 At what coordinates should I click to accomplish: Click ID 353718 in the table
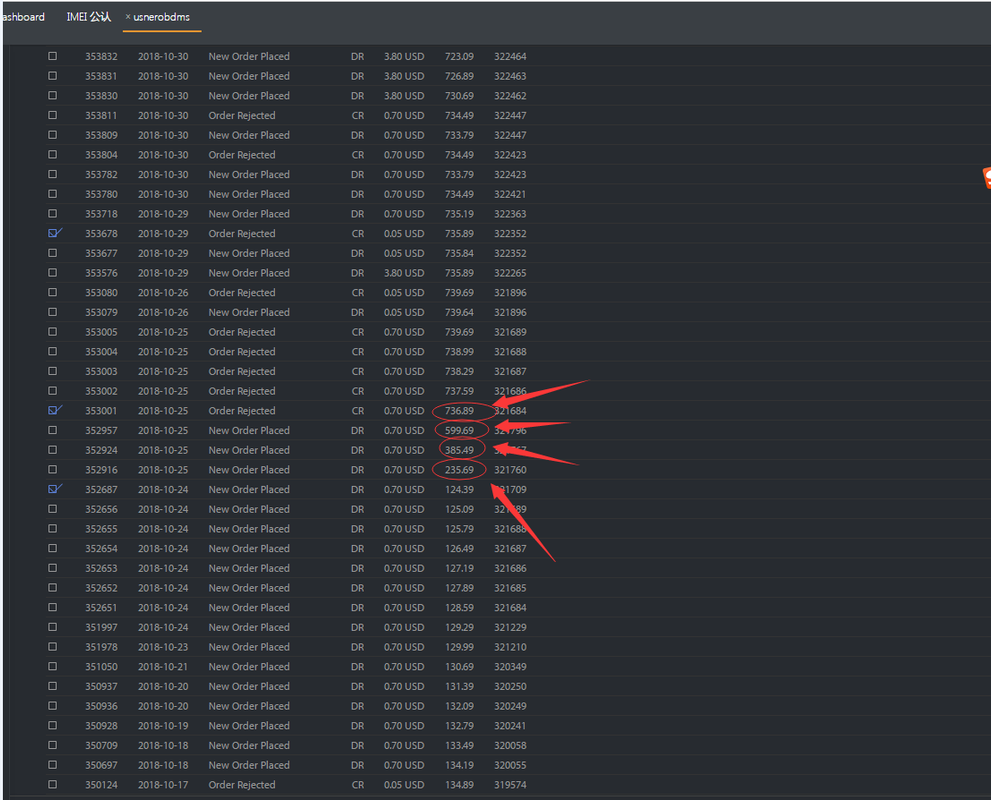click(101, 214)
